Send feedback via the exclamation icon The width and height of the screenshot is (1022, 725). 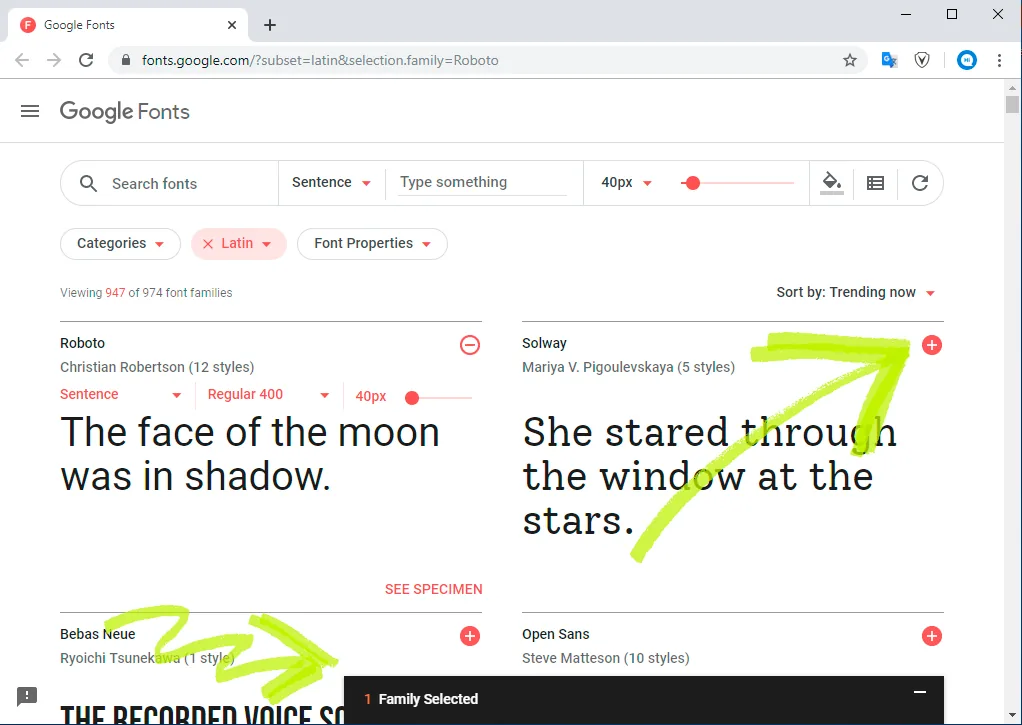coord(27,696)
